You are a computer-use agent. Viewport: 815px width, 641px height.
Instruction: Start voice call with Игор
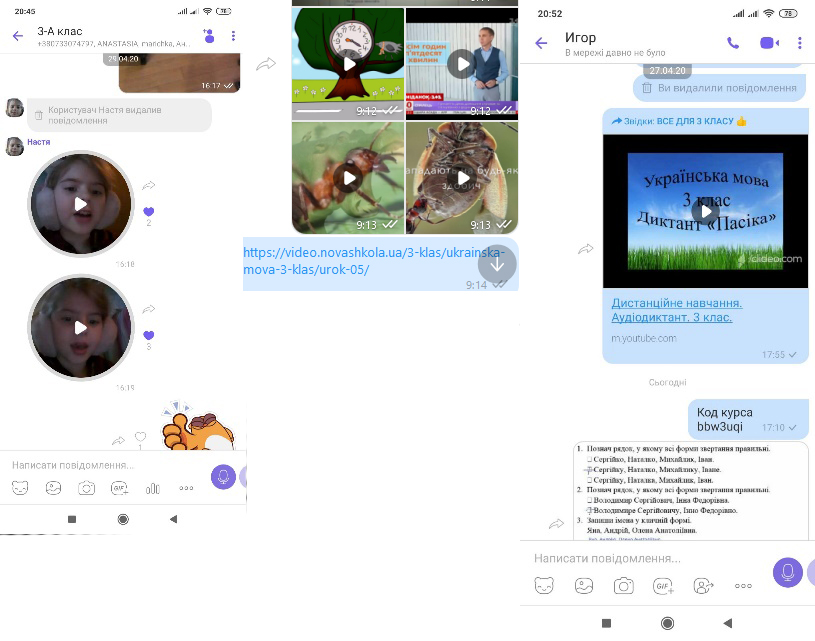tap(733, 43)
